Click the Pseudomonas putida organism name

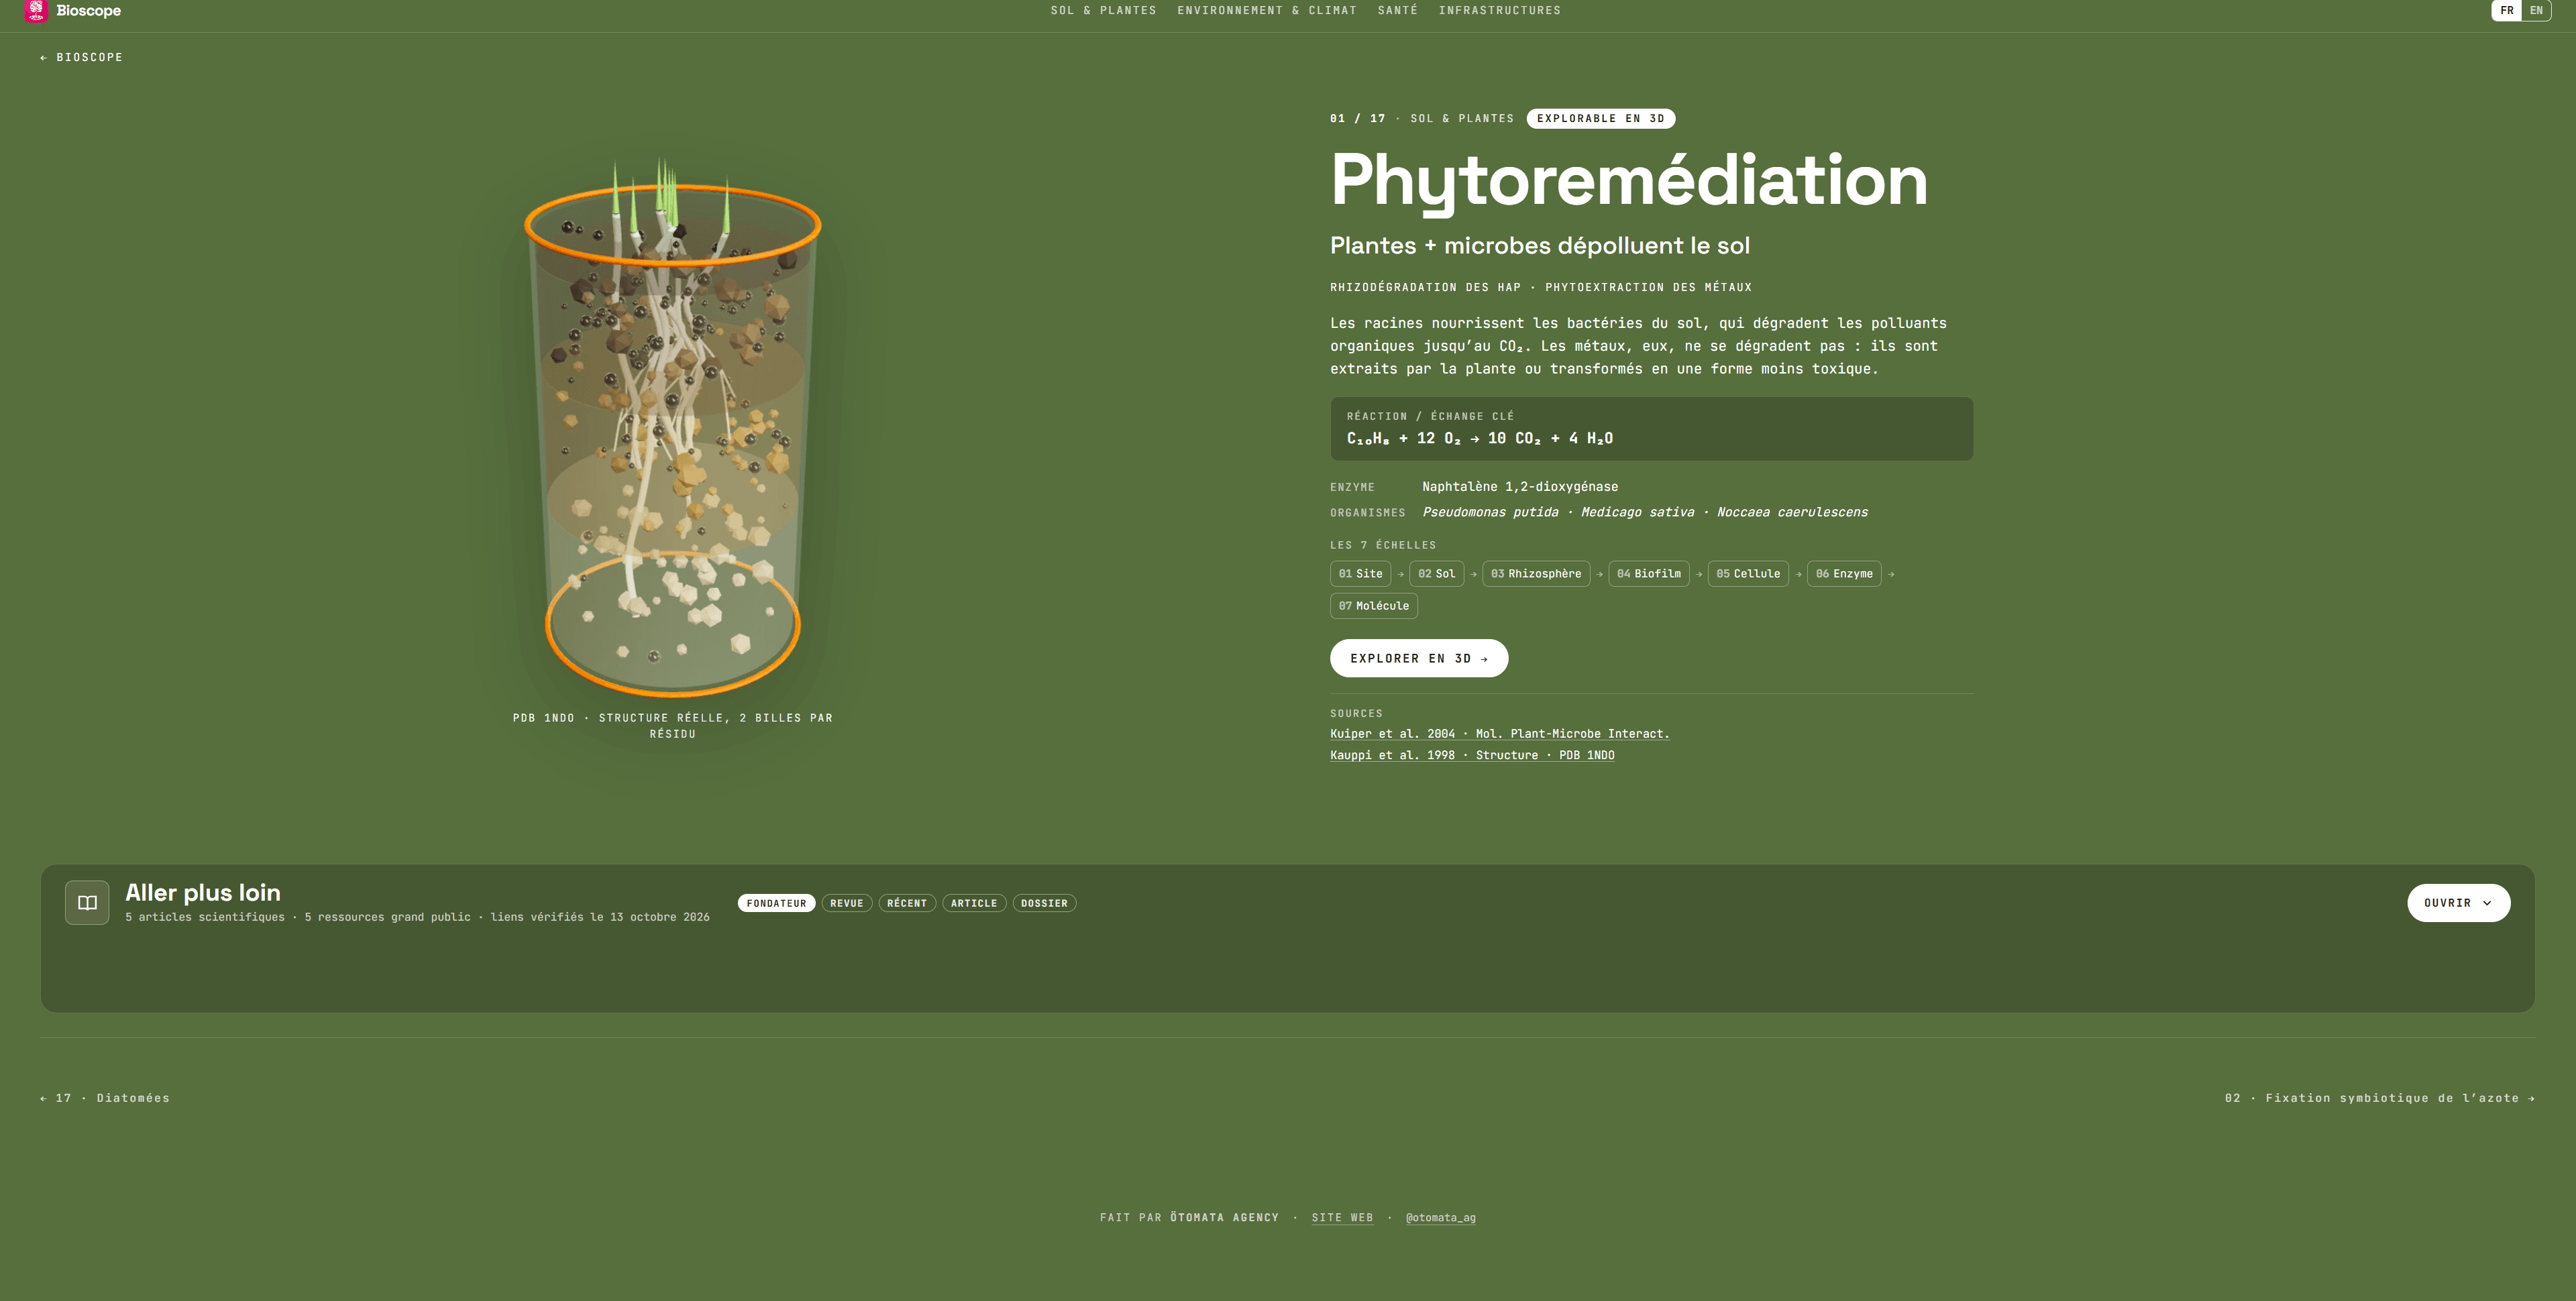click(x=1490, y=513)
